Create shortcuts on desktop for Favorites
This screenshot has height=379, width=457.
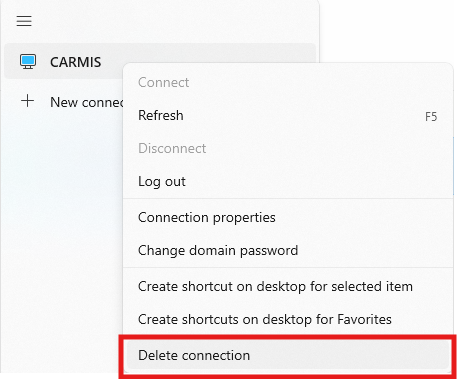[x=265, y=319]
